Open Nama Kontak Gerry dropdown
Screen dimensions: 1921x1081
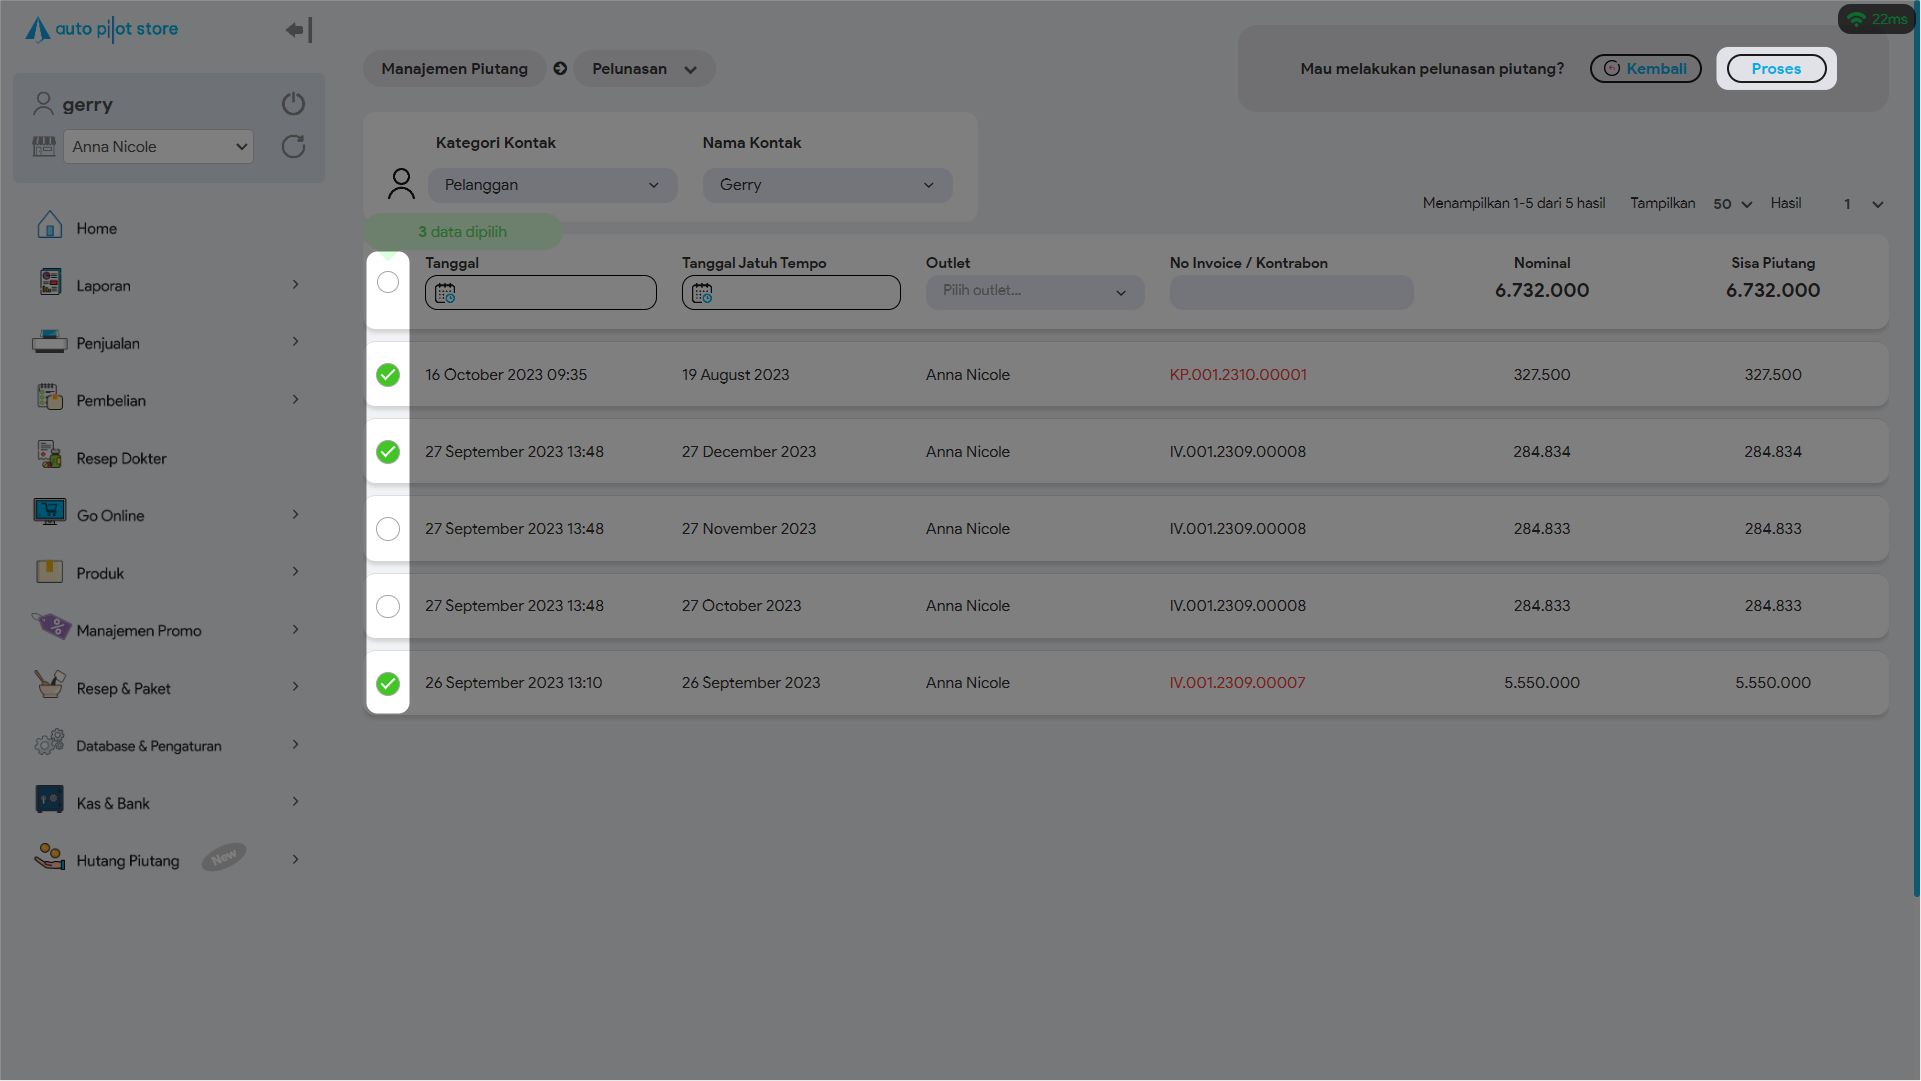click(827, 185)
